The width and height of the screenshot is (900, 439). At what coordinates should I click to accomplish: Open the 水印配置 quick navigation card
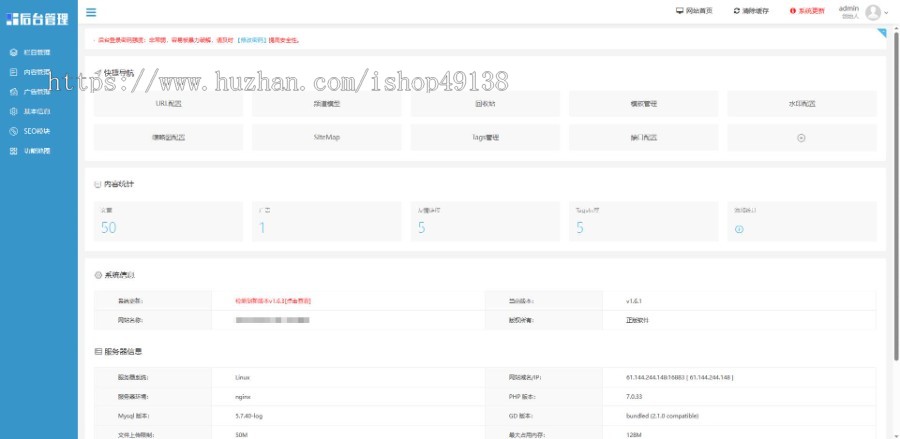(x=802, y=104)
